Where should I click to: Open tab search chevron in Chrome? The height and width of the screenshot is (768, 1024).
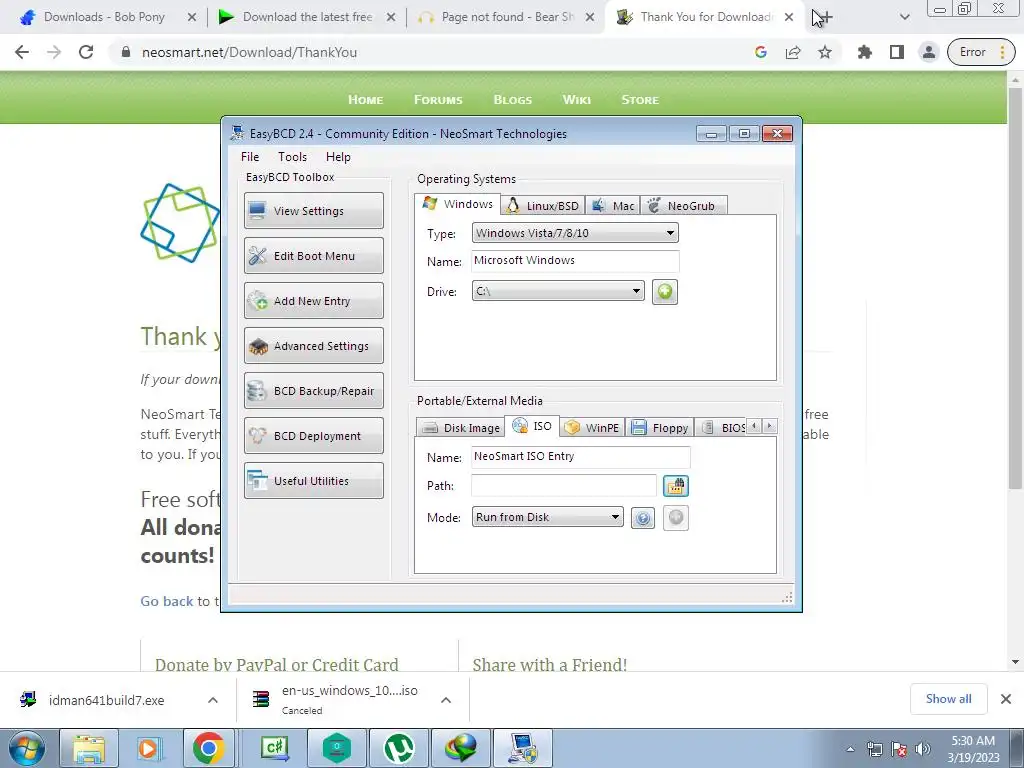[904, 17]
